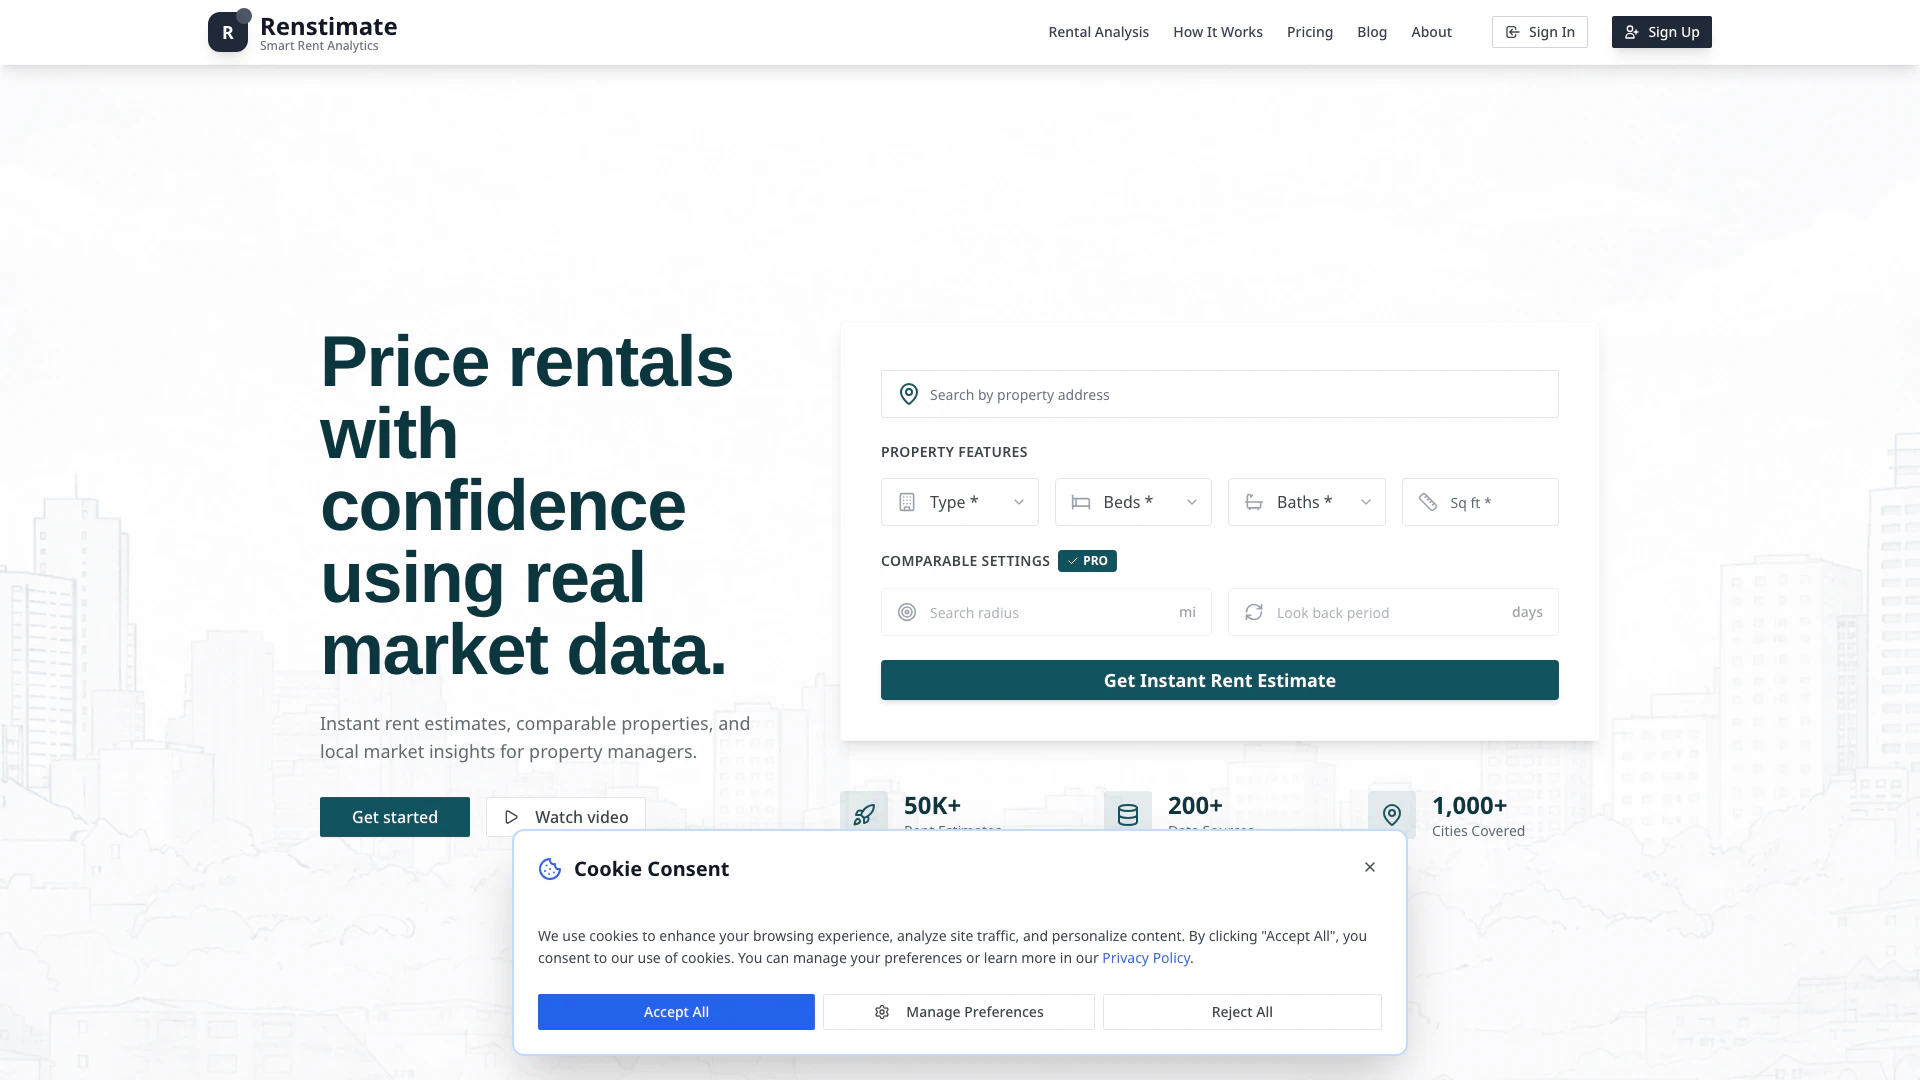Image resolution: width=1920 pixels, height=1080 pixels.
Task: Open the Baths dropdown selector
Action: (1306, 502)
